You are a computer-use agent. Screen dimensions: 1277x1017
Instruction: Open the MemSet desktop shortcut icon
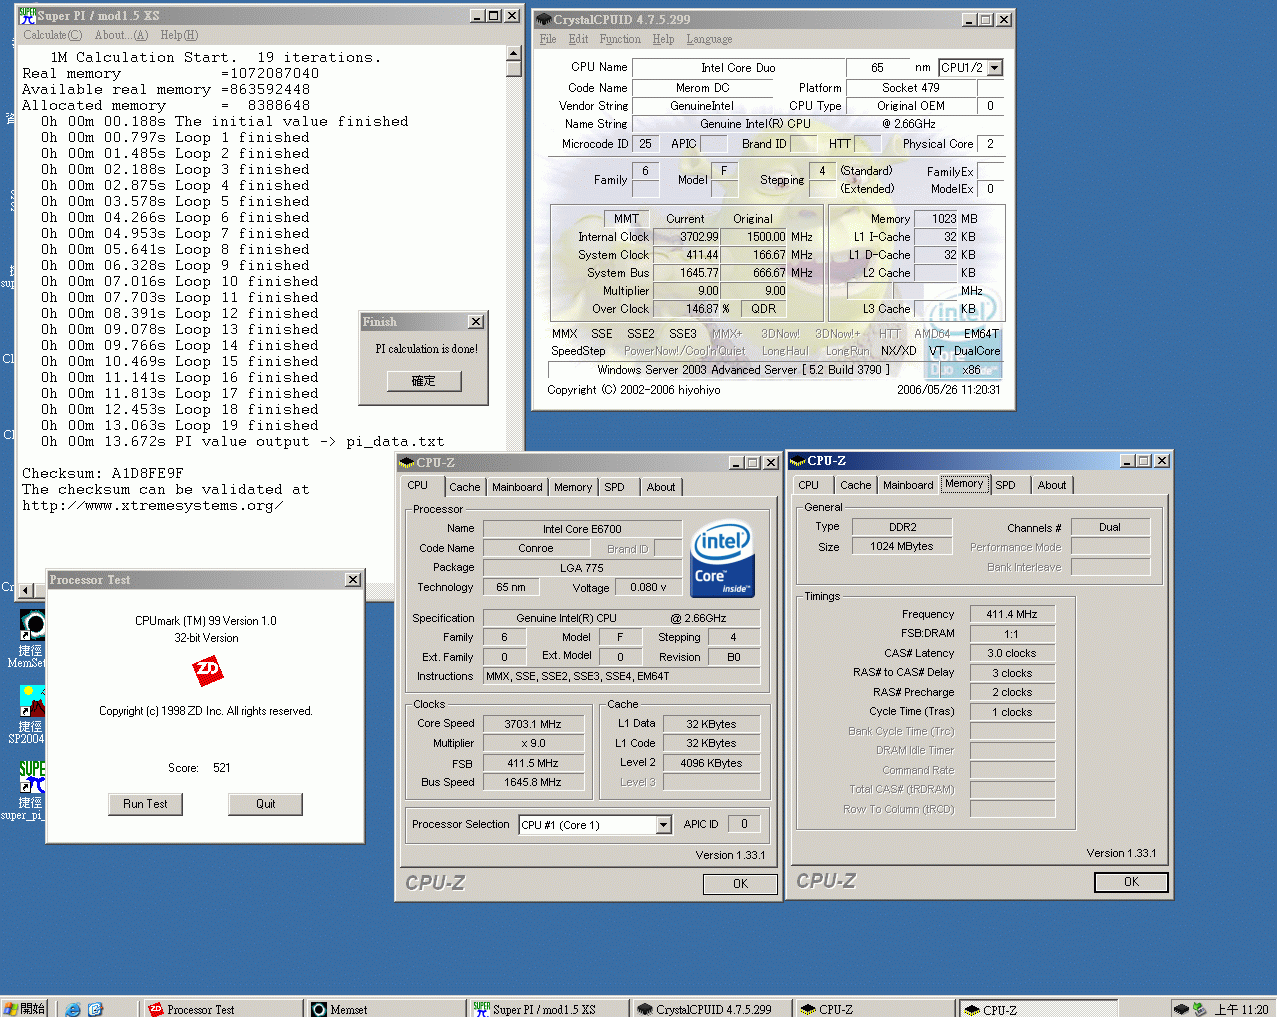tap(32, 626)
